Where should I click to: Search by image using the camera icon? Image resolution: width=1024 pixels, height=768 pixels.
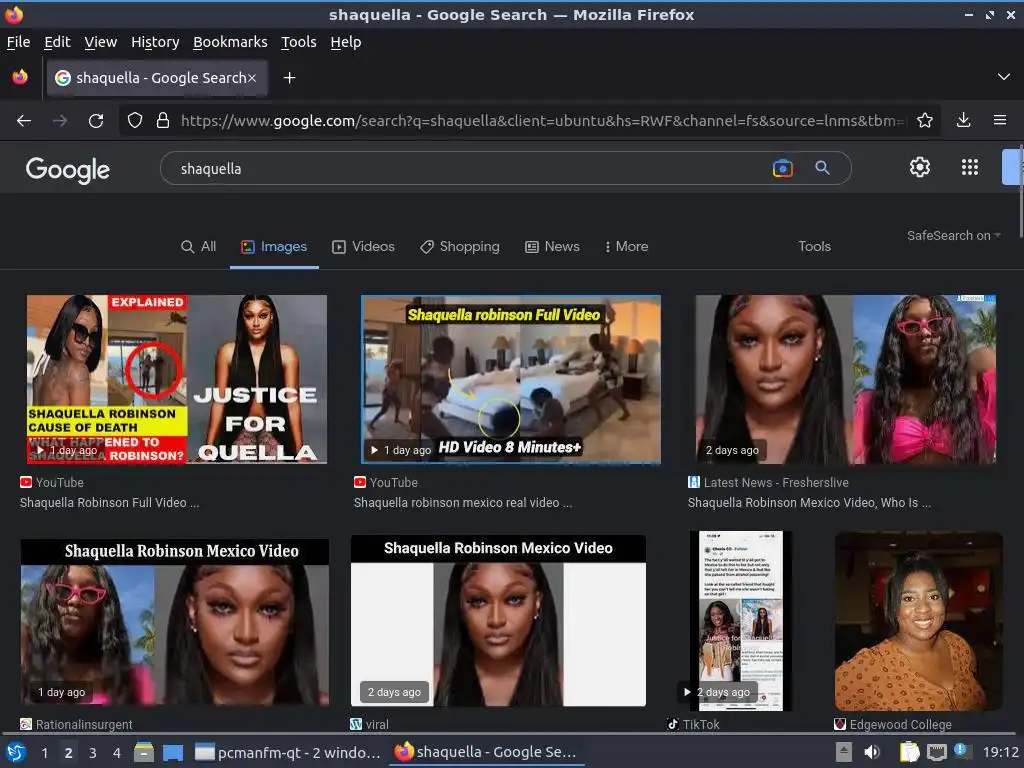pyautogui.click(x=782, y=168)
